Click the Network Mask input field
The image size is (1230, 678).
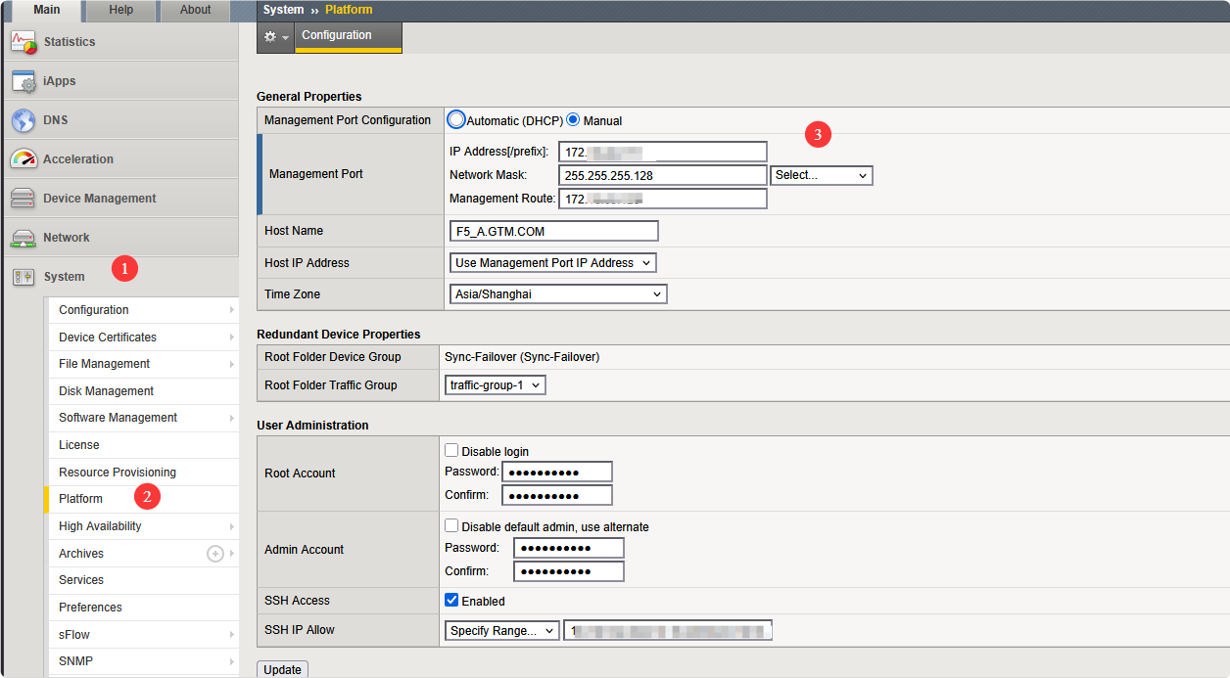coord(663,175)
